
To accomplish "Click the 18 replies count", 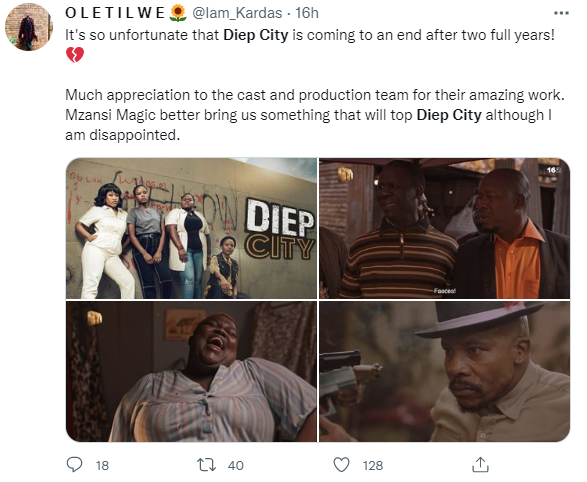I will [102, 465].
